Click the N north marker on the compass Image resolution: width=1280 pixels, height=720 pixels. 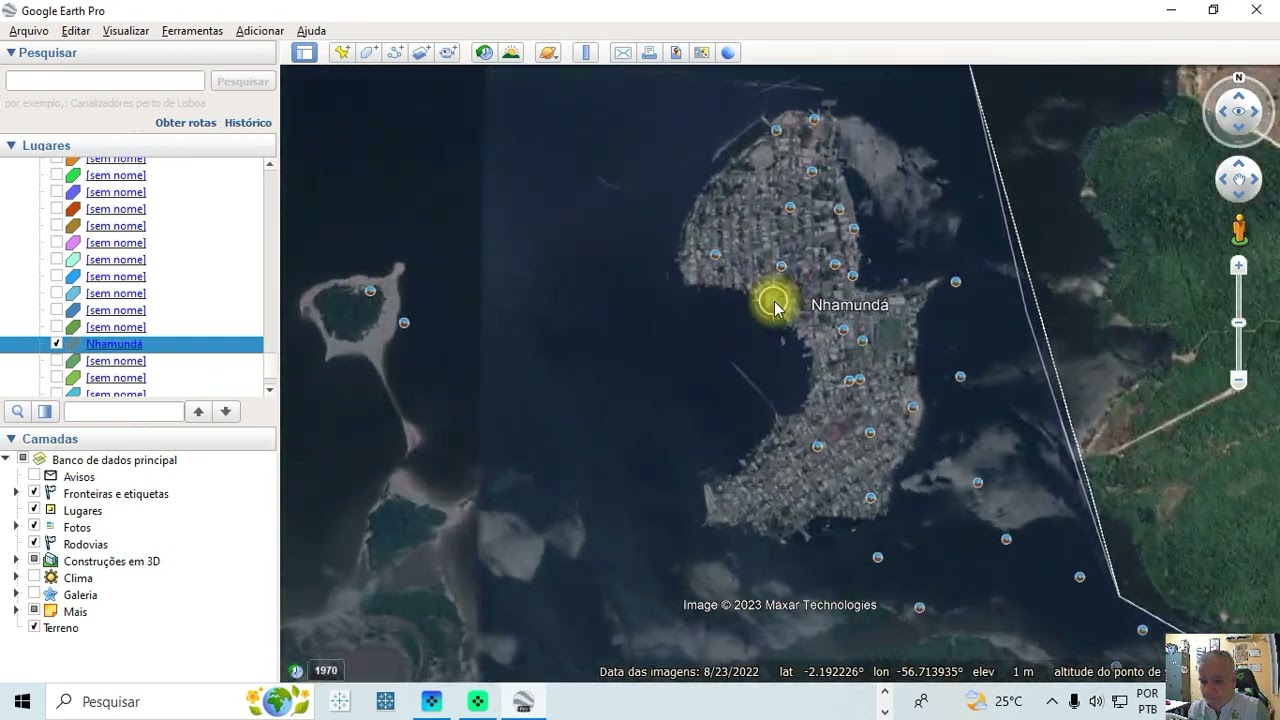1239,77
